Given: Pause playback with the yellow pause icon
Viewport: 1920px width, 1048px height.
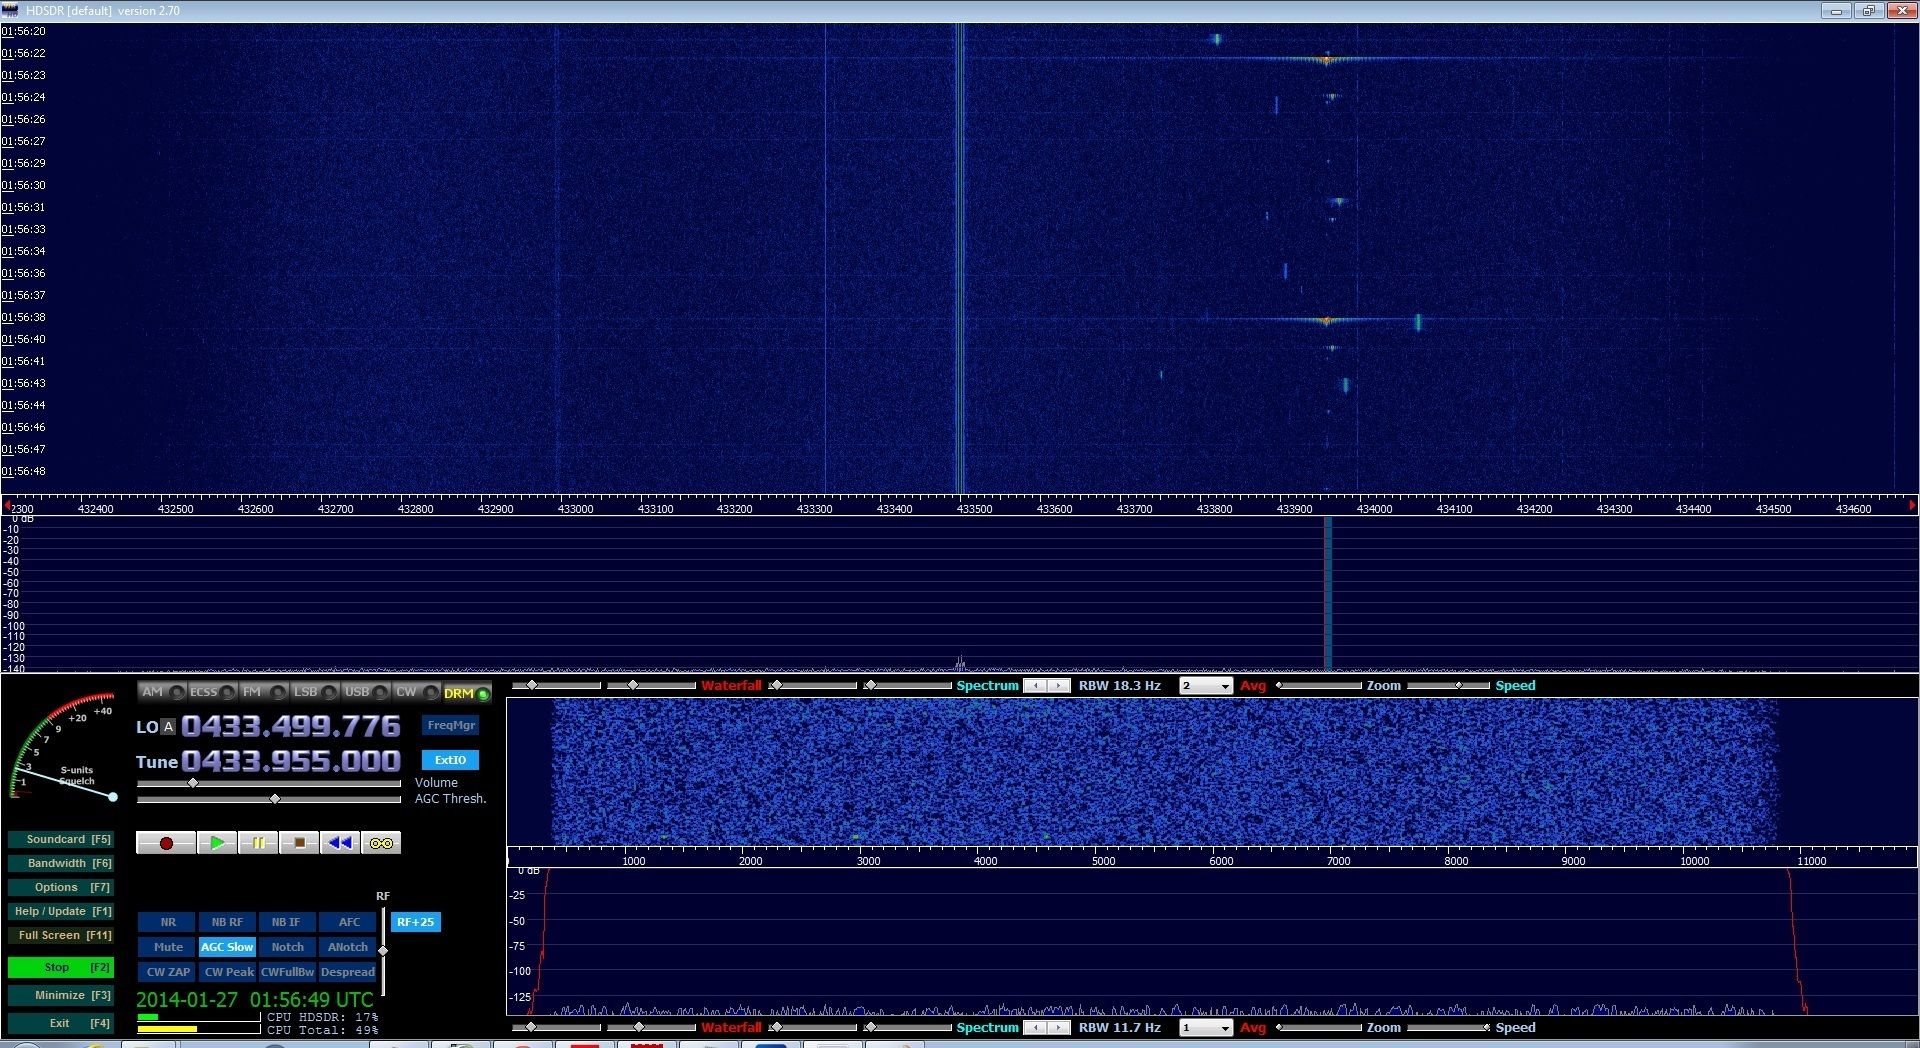Looking at the screenshot, I should pos(258,843).
